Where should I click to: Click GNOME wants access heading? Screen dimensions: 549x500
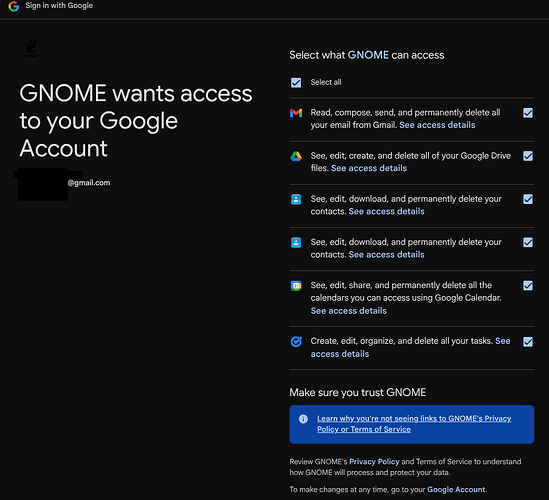coord(135,120)
